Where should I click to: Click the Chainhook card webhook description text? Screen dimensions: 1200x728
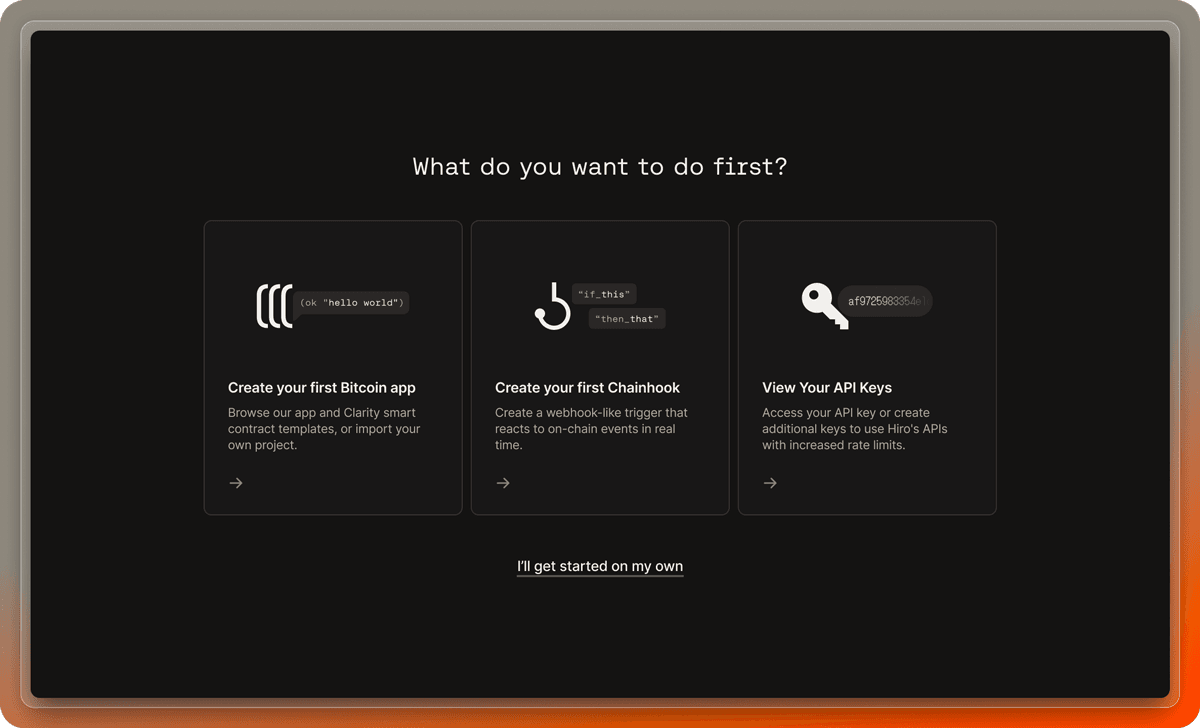(591, 428)
